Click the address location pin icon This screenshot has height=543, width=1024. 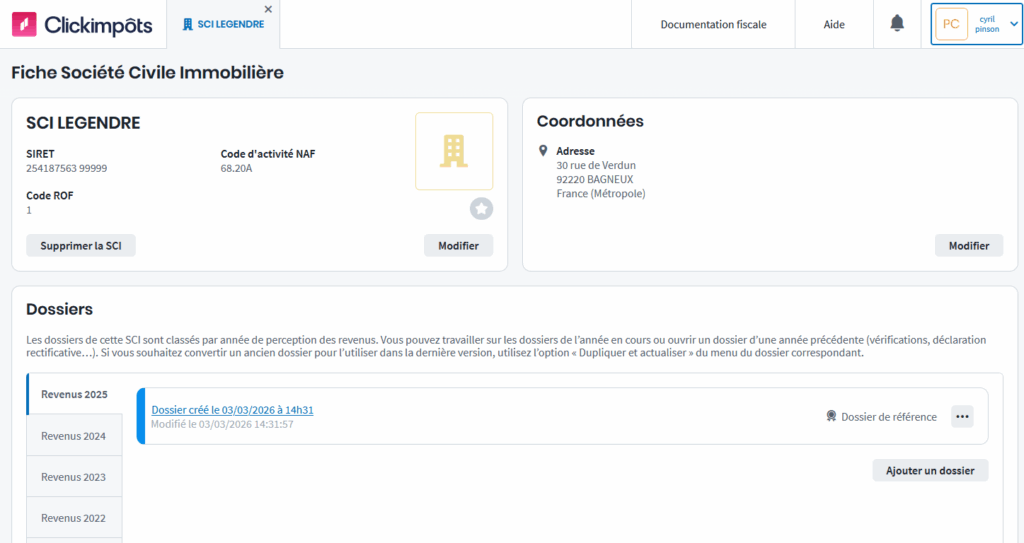543,151
